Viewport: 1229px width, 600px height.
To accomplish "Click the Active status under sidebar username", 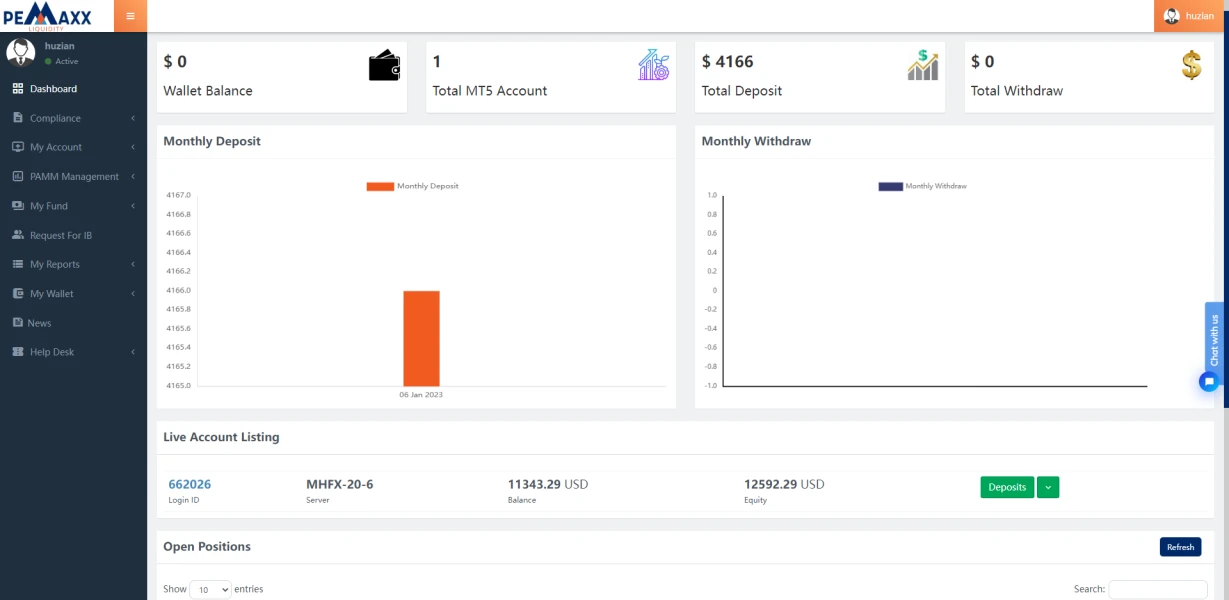I will tap(62, 61).
